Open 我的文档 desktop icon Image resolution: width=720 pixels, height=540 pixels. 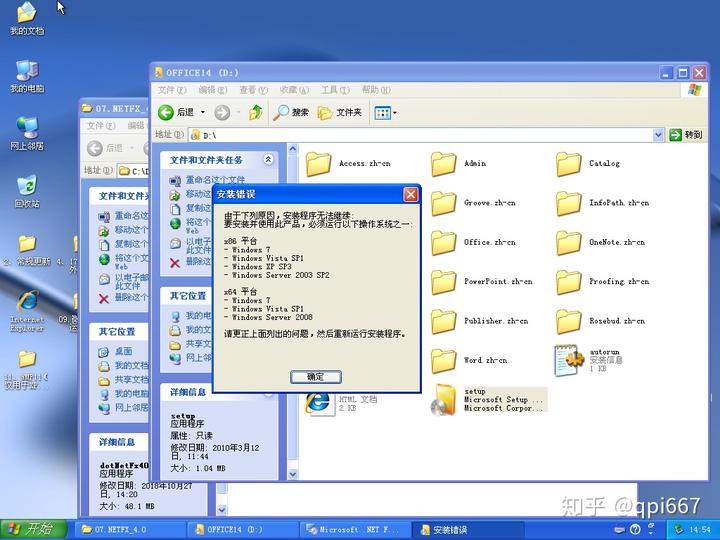click(27, 19)
